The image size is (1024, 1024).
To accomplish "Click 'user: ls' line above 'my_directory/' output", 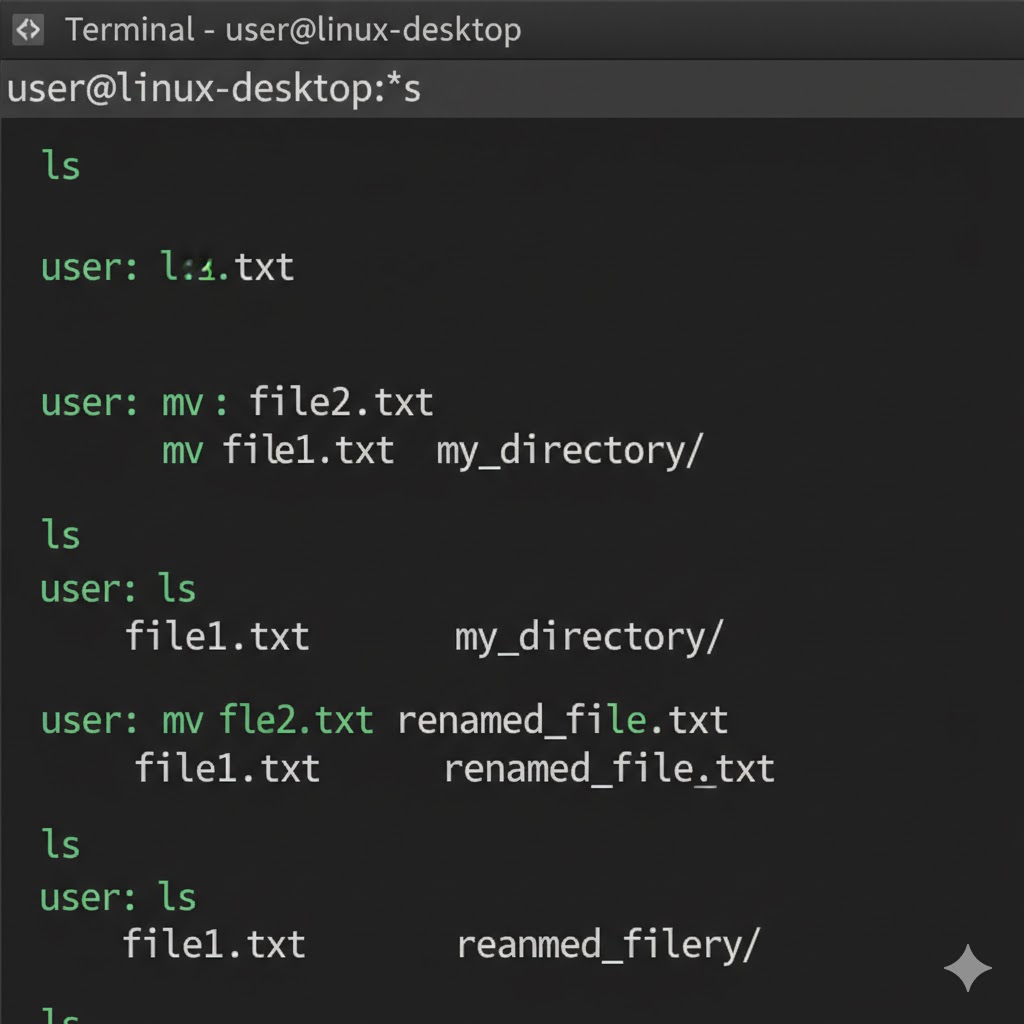I will (118, 589).
